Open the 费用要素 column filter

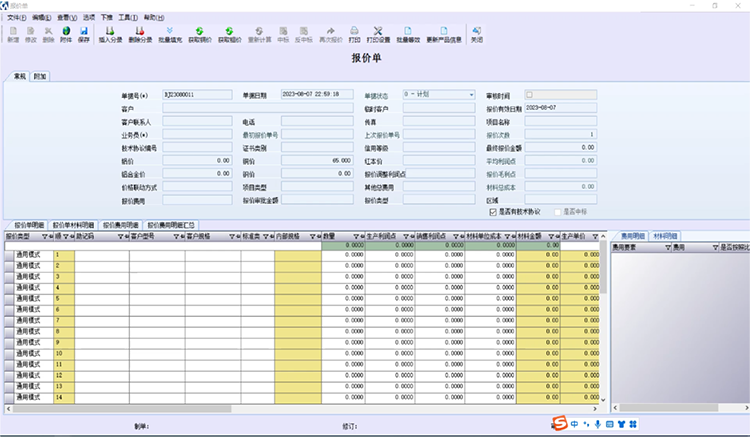point(668,248)
